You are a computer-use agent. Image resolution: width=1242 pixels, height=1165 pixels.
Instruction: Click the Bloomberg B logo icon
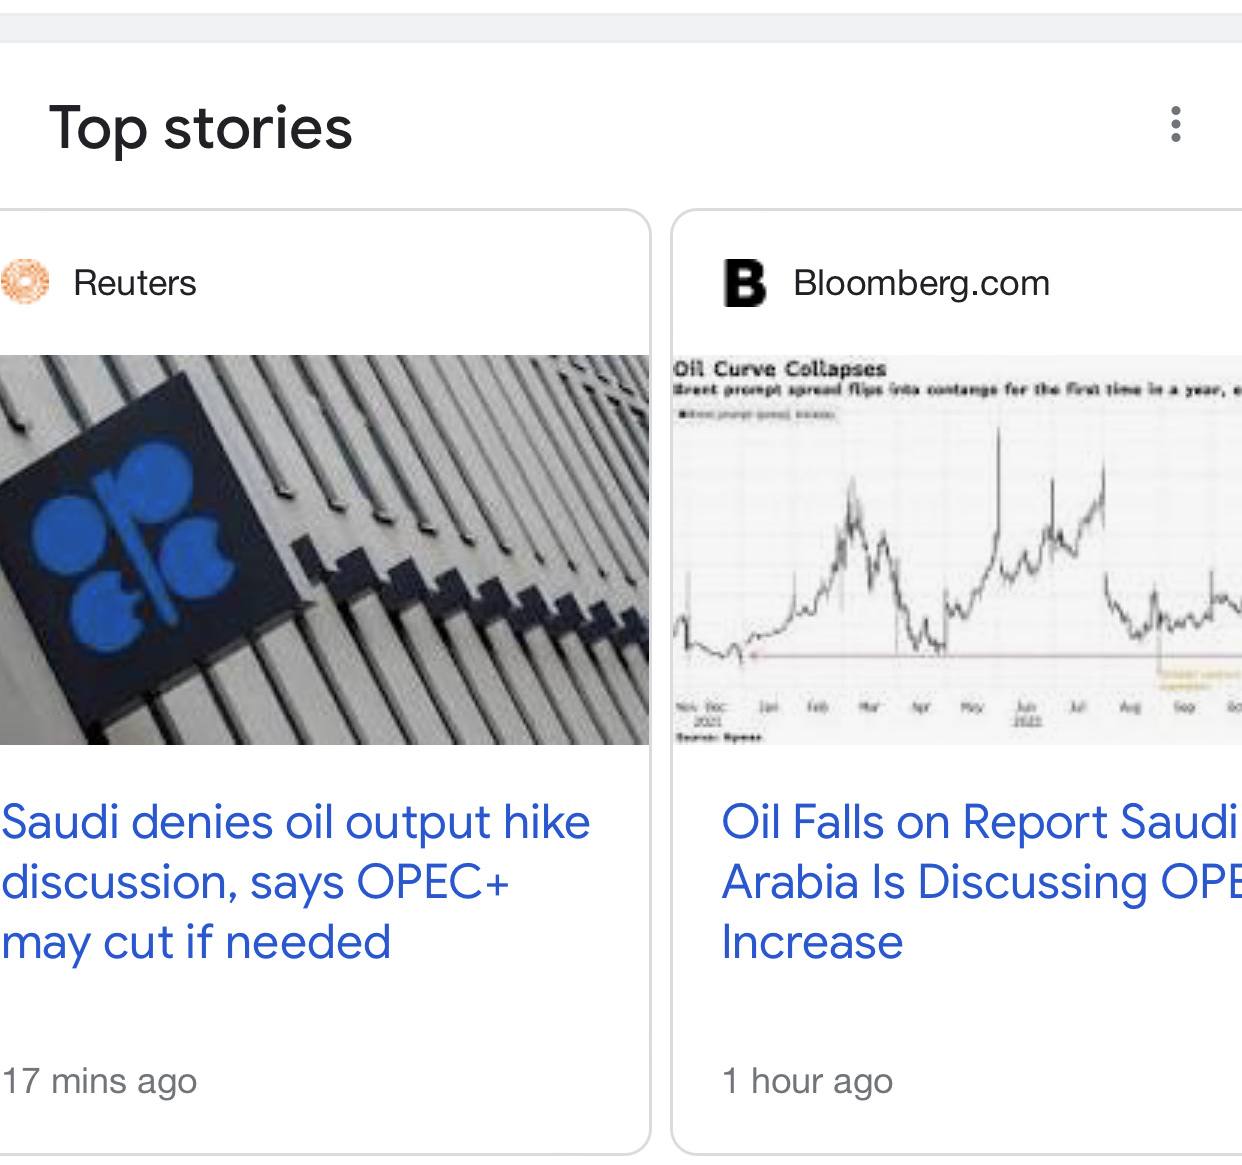(x=744, y=283)
